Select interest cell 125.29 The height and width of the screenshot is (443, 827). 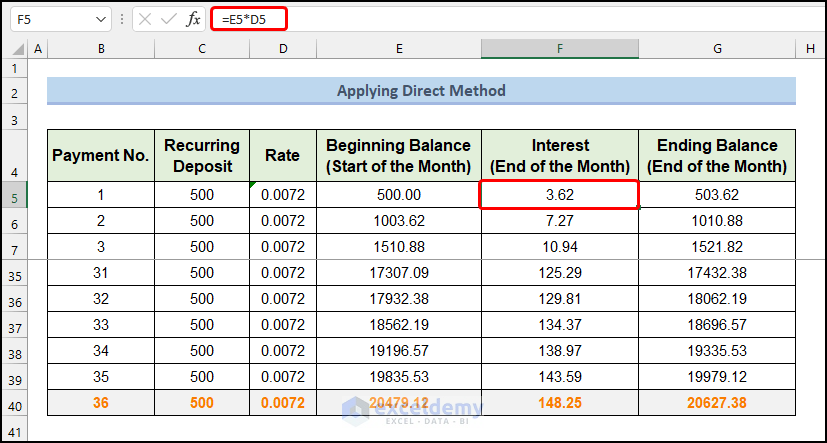point(560,273)
